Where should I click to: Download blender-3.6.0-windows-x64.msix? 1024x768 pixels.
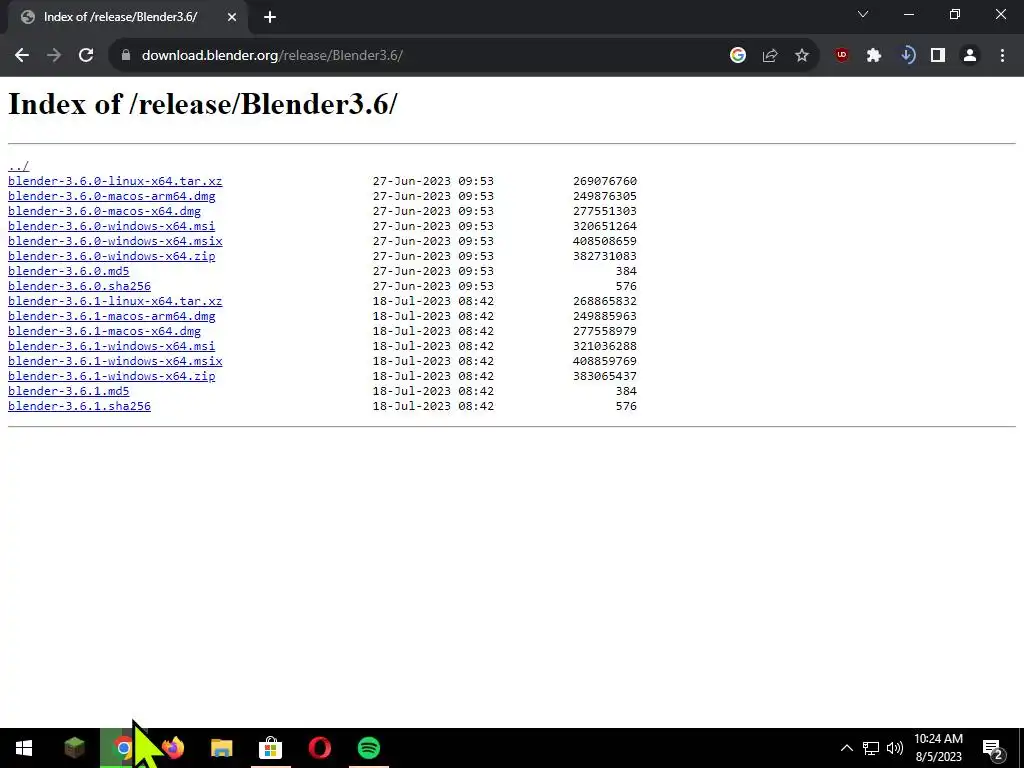(x=115, y=241)
